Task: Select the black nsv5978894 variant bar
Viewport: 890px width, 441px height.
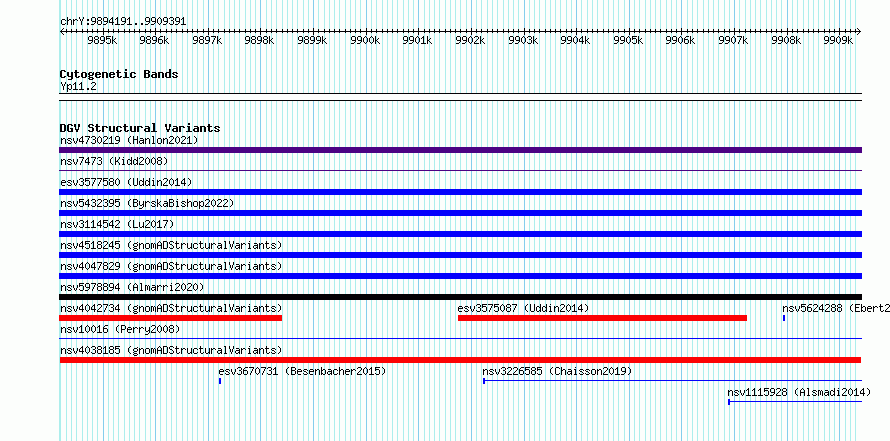Action: (x=460, y=297)
